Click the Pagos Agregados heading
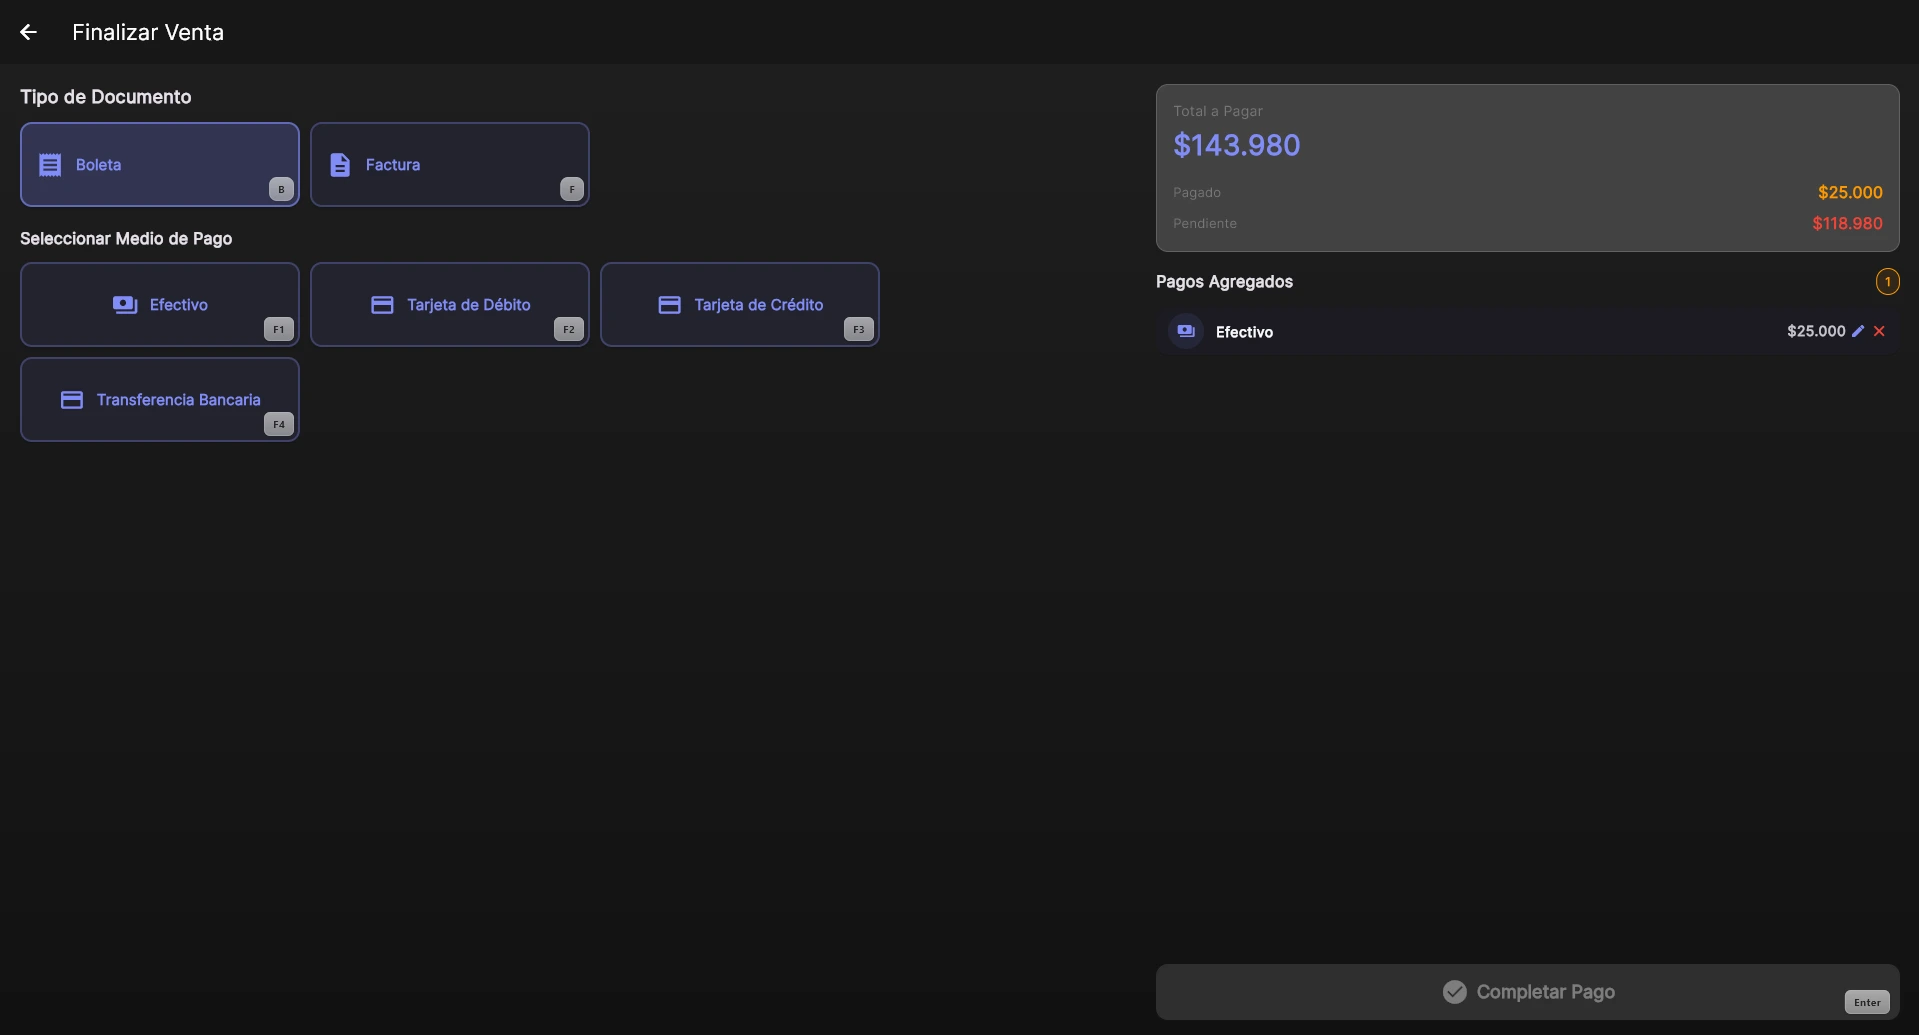 click(x=1224, y=282)
